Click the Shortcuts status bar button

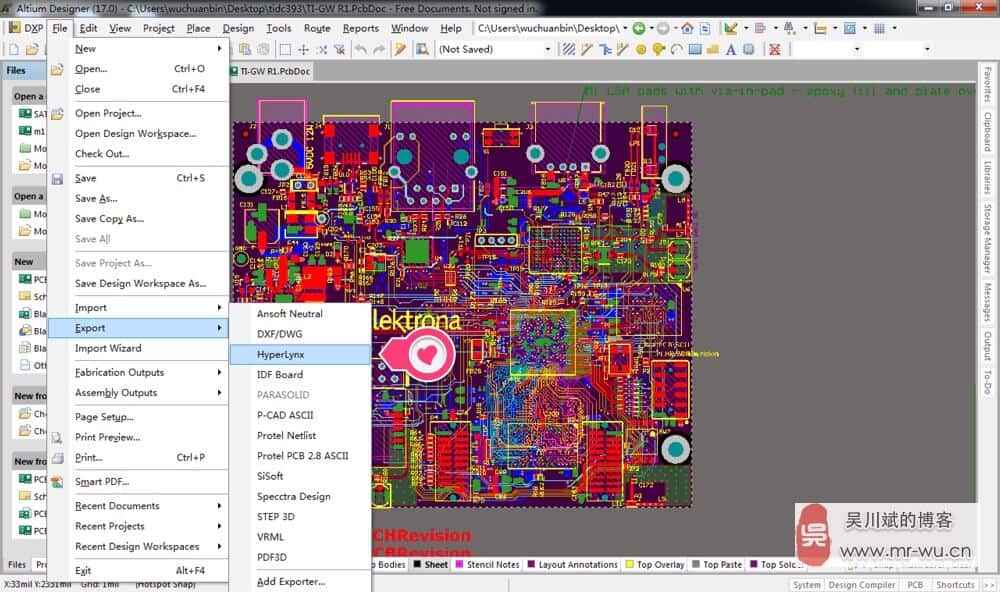[x=955, y=585]
